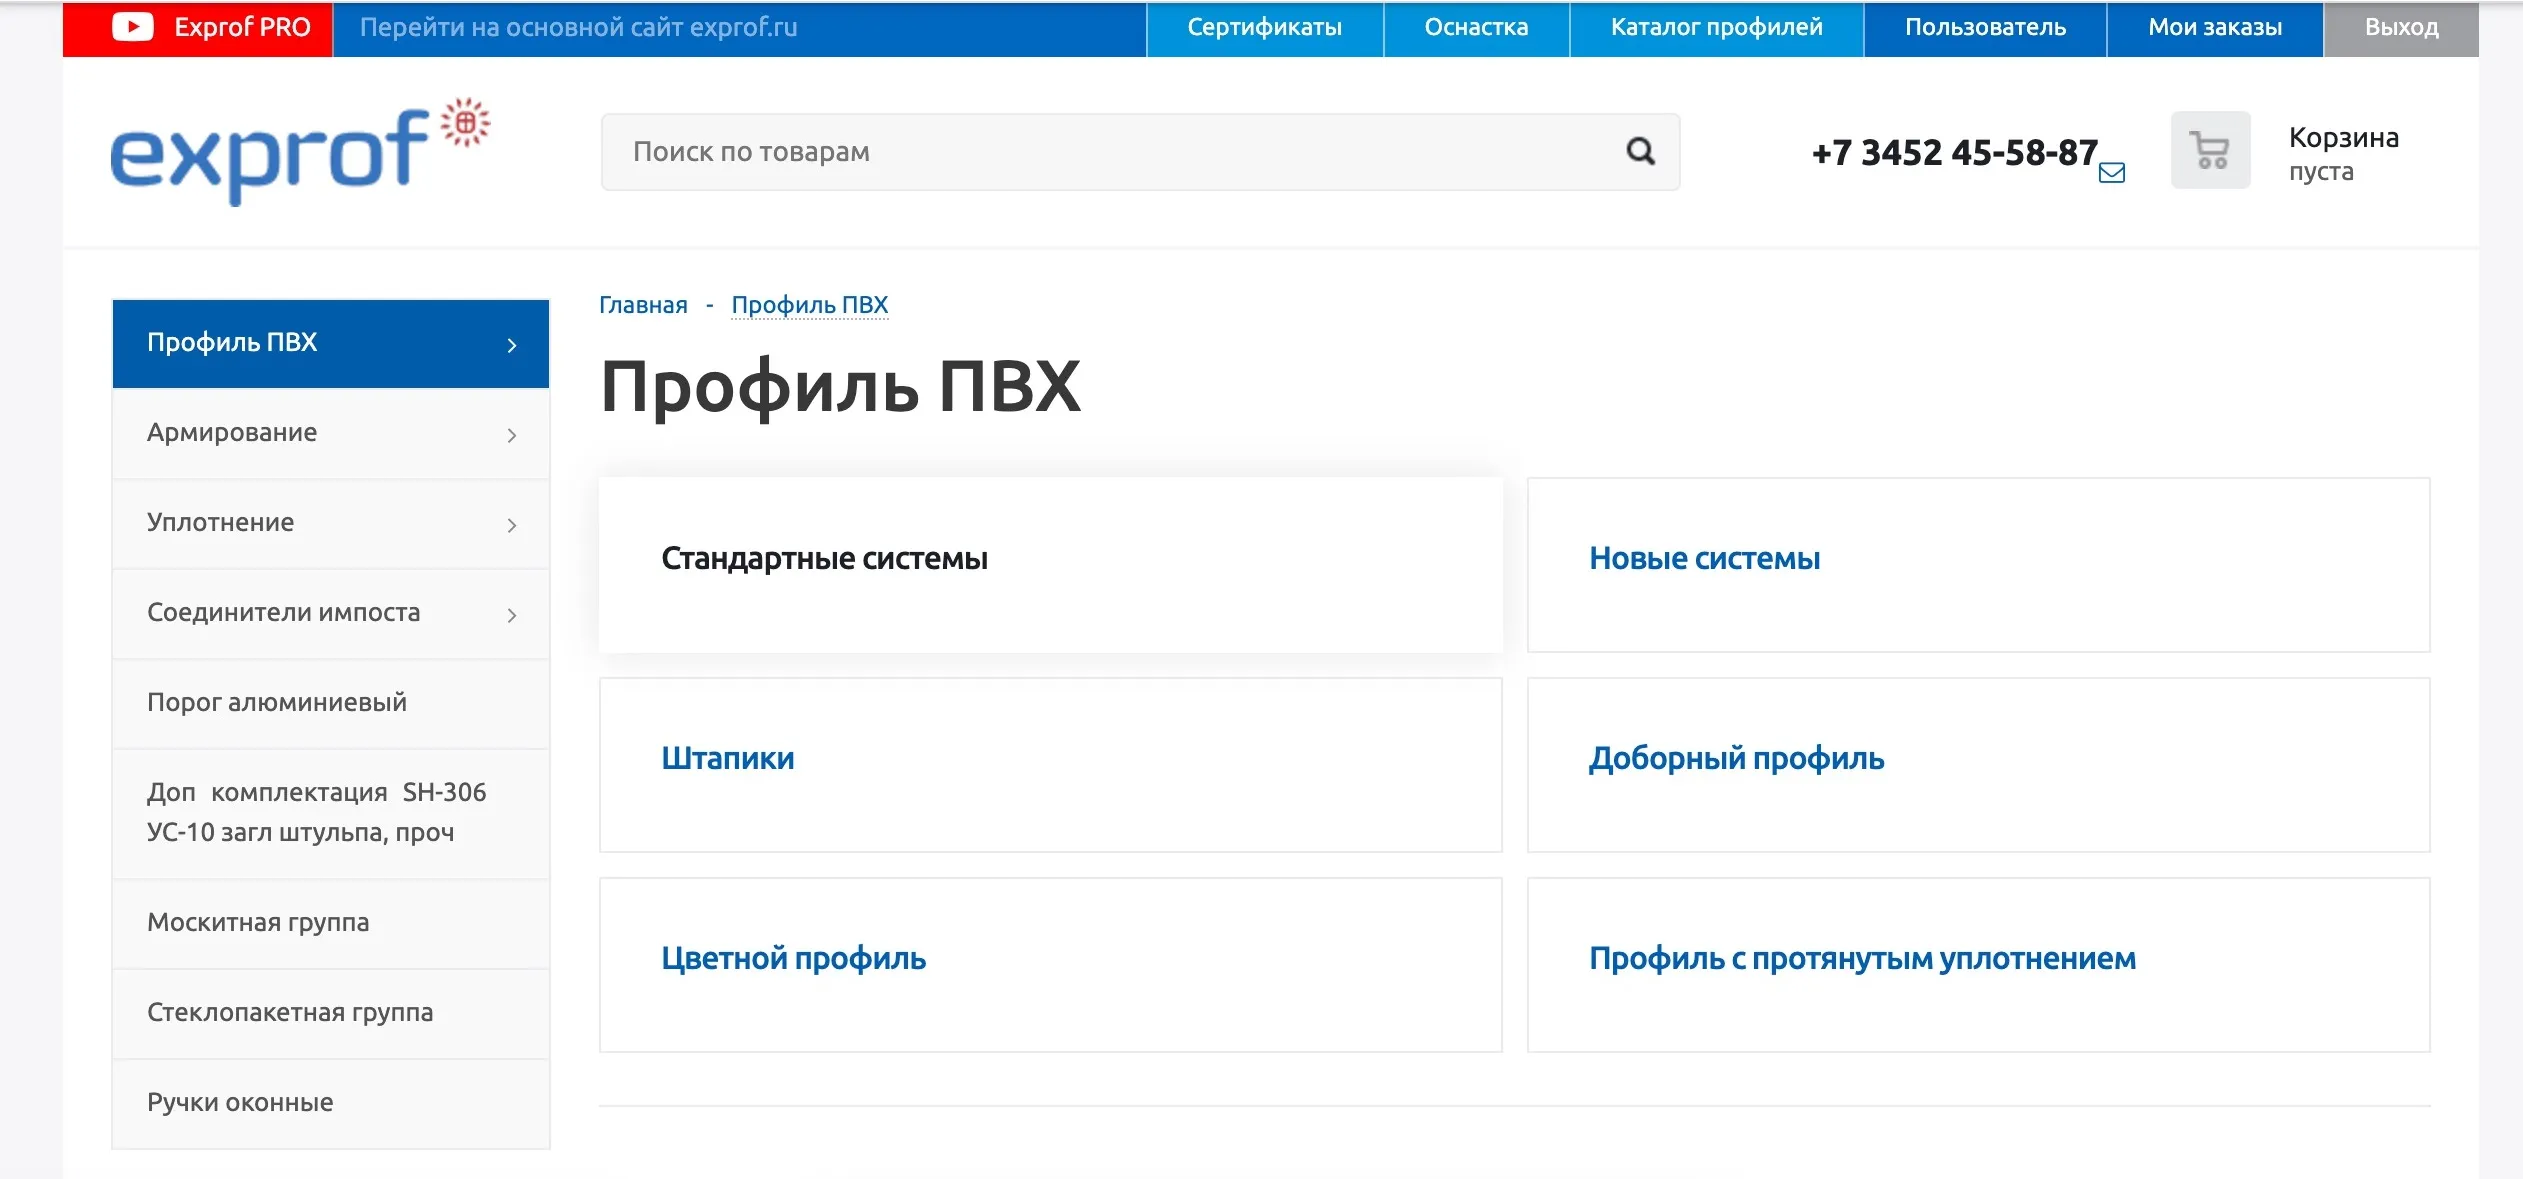2523x1179 pixels.
Task: Click the exprof logo
Action: click(300, 153)
